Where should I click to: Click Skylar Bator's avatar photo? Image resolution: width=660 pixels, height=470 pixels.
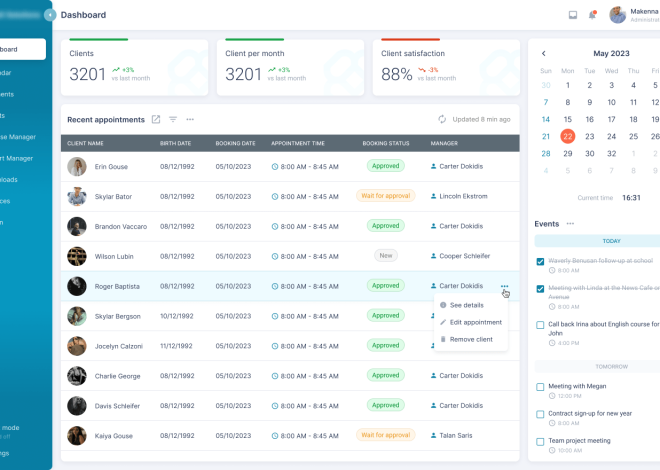click(77, 196)
